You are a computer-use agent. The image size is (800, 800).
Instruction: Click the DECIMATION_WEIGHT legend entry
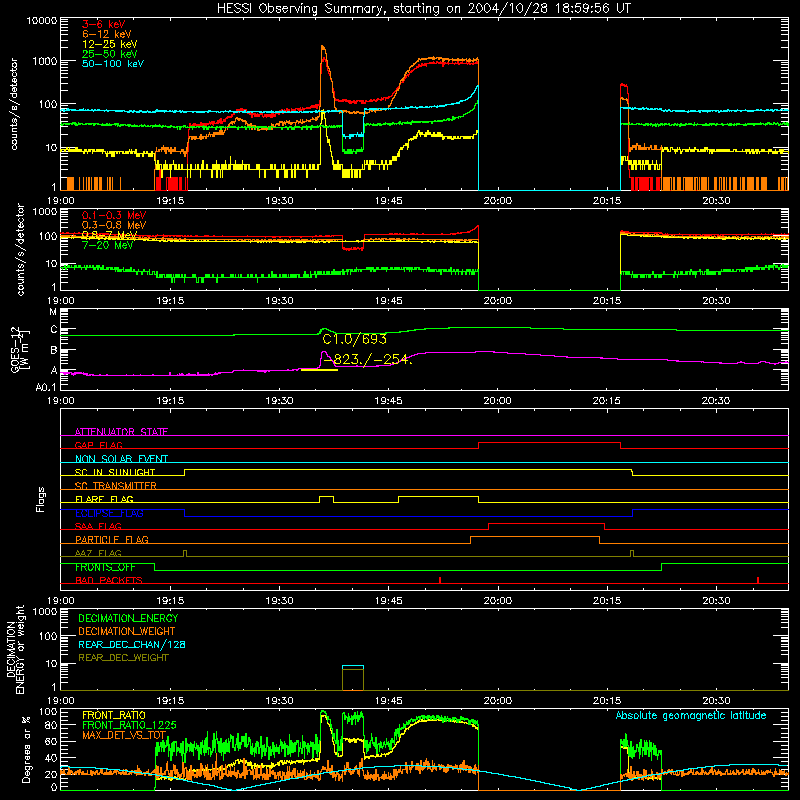[x=127, y=631]
